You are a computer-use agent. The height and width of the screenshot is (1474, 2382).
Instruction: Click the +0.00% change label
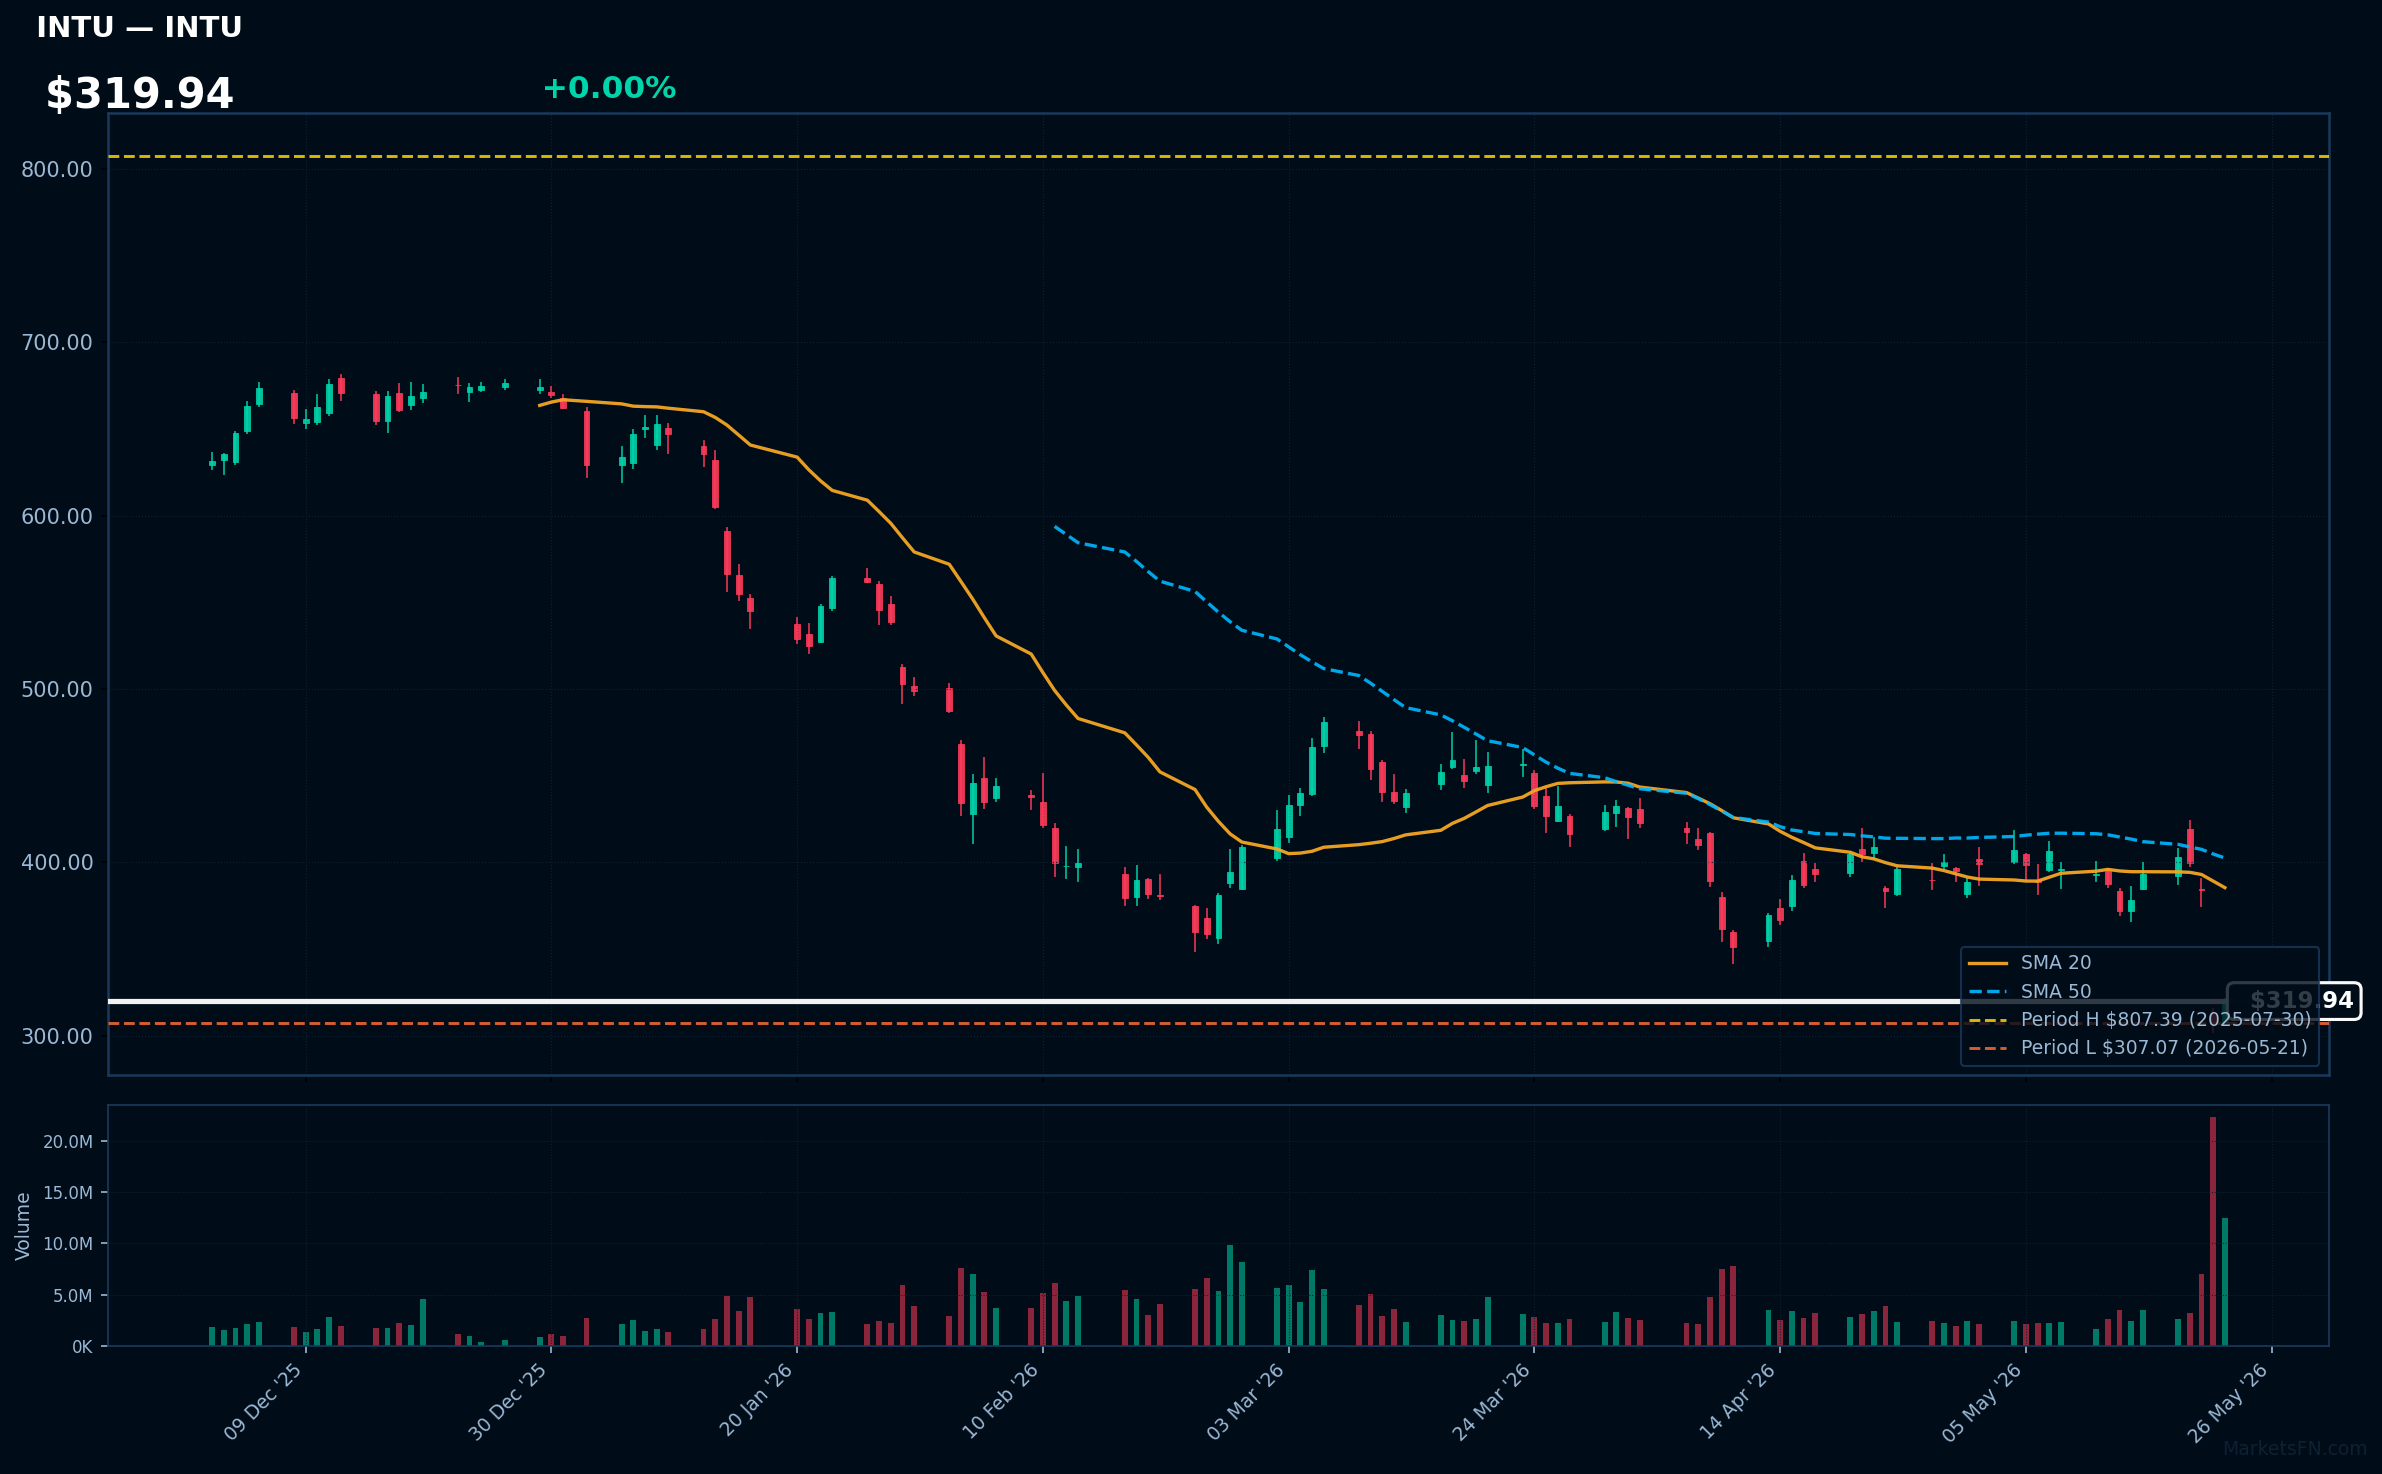coord(609,88)
